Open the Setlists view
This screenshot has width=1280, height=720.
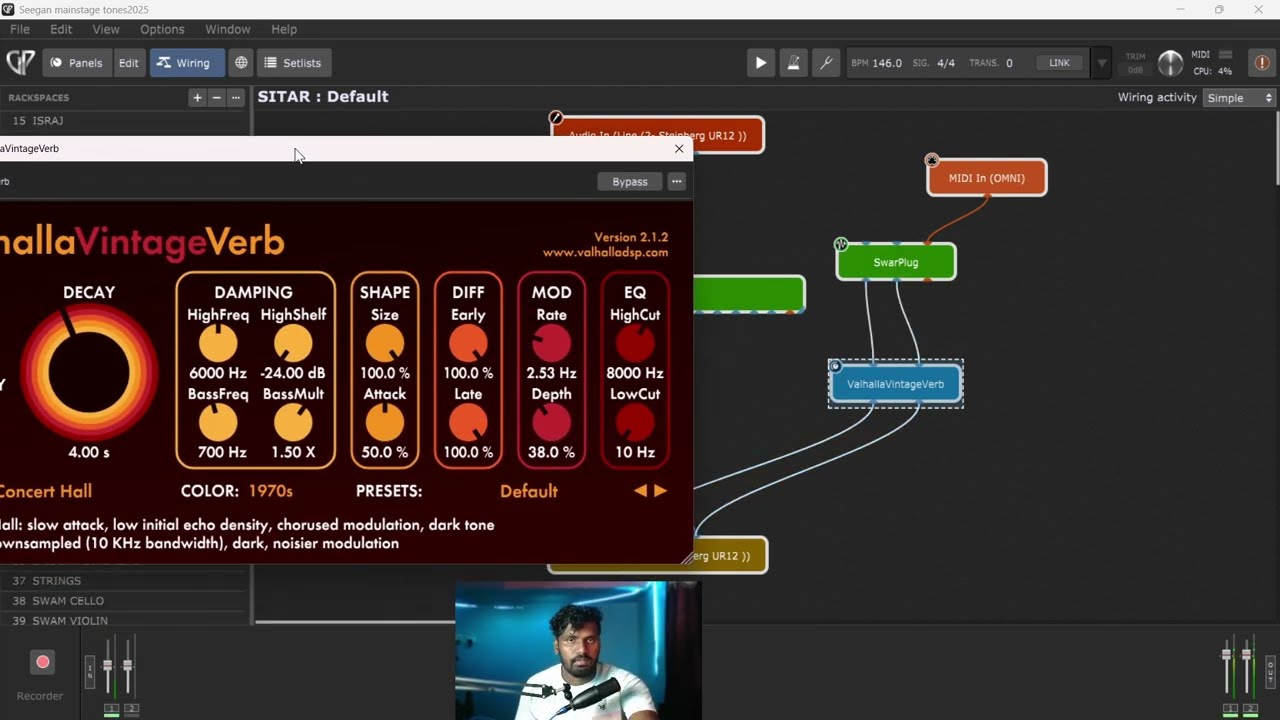click(x=292, y=62)
